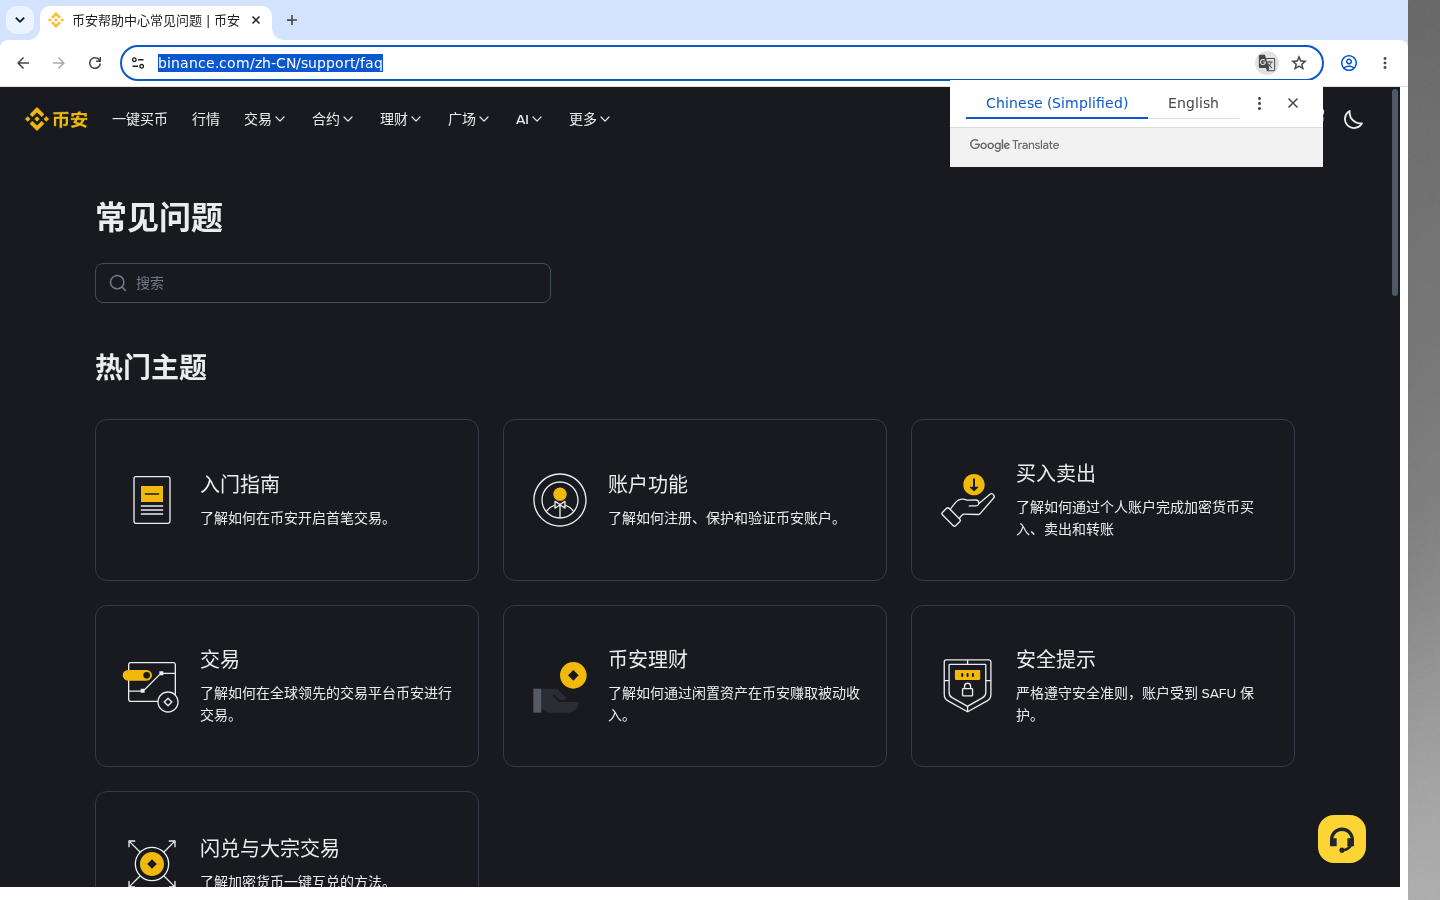
Task: Open a new tab with the plus button
Action: click(x=292, y=20)
